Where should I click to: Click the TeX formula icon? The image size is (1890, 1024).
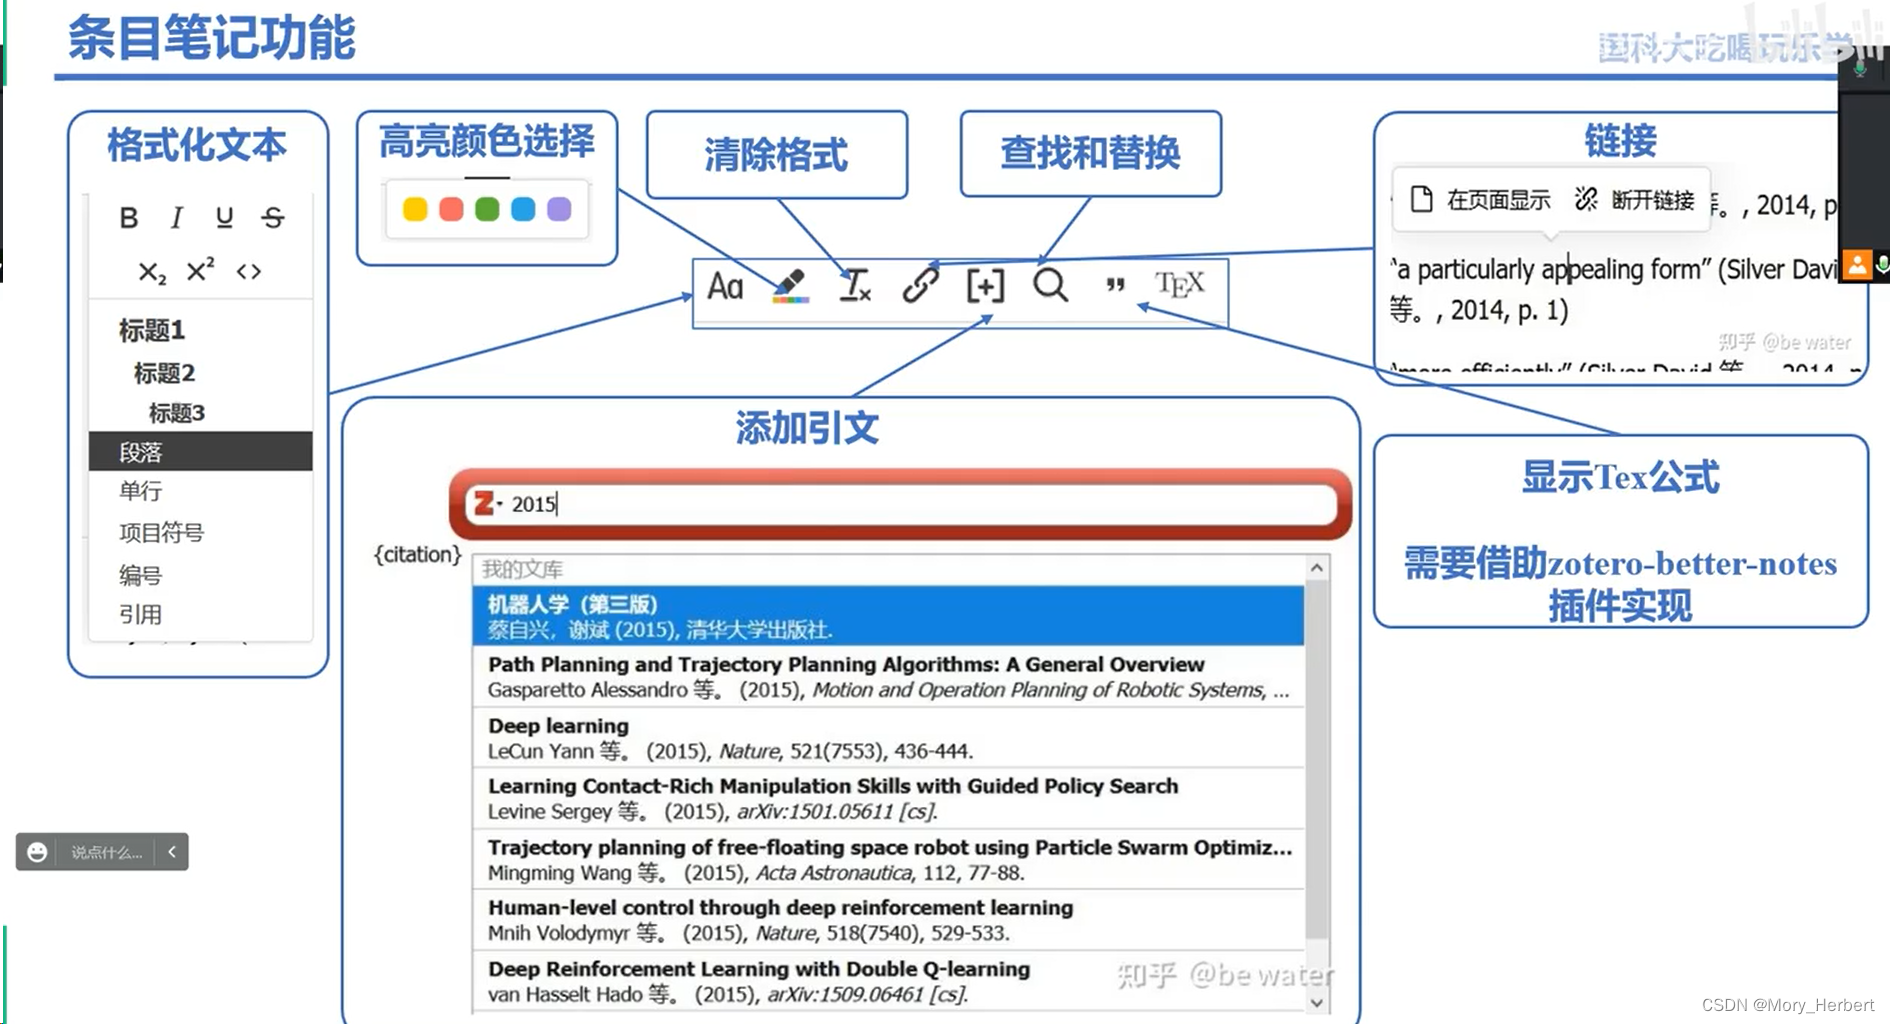point(1180,285)
